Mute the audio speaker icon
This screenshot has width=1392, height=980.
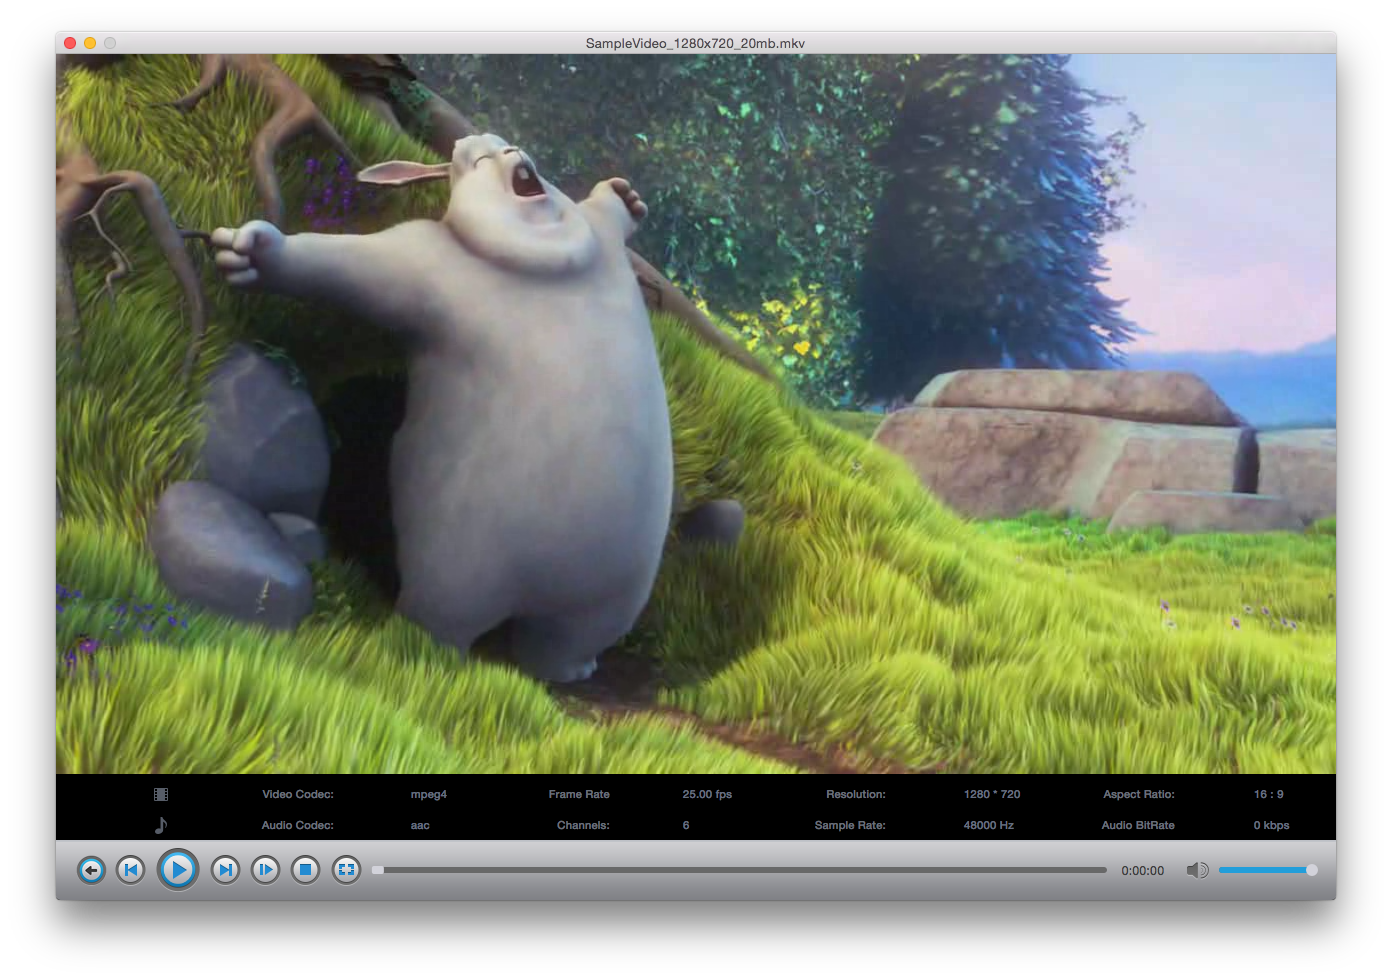(1197, 870)
